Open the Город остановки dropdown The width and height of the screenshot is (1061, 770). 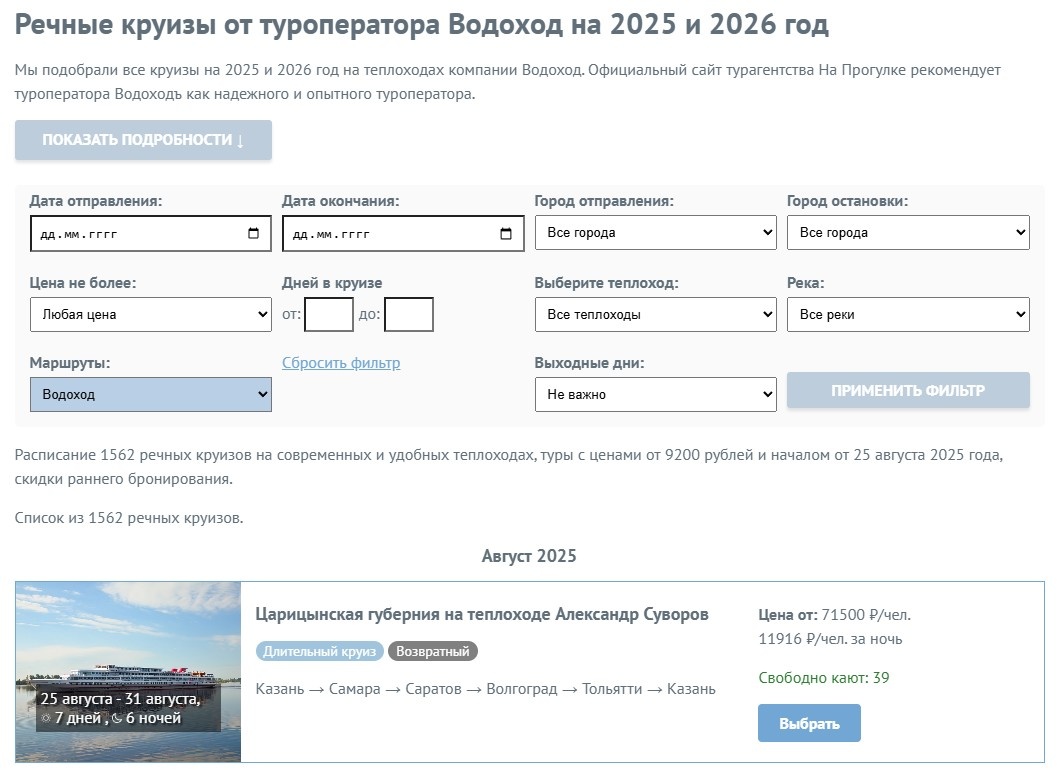point(908,232)
